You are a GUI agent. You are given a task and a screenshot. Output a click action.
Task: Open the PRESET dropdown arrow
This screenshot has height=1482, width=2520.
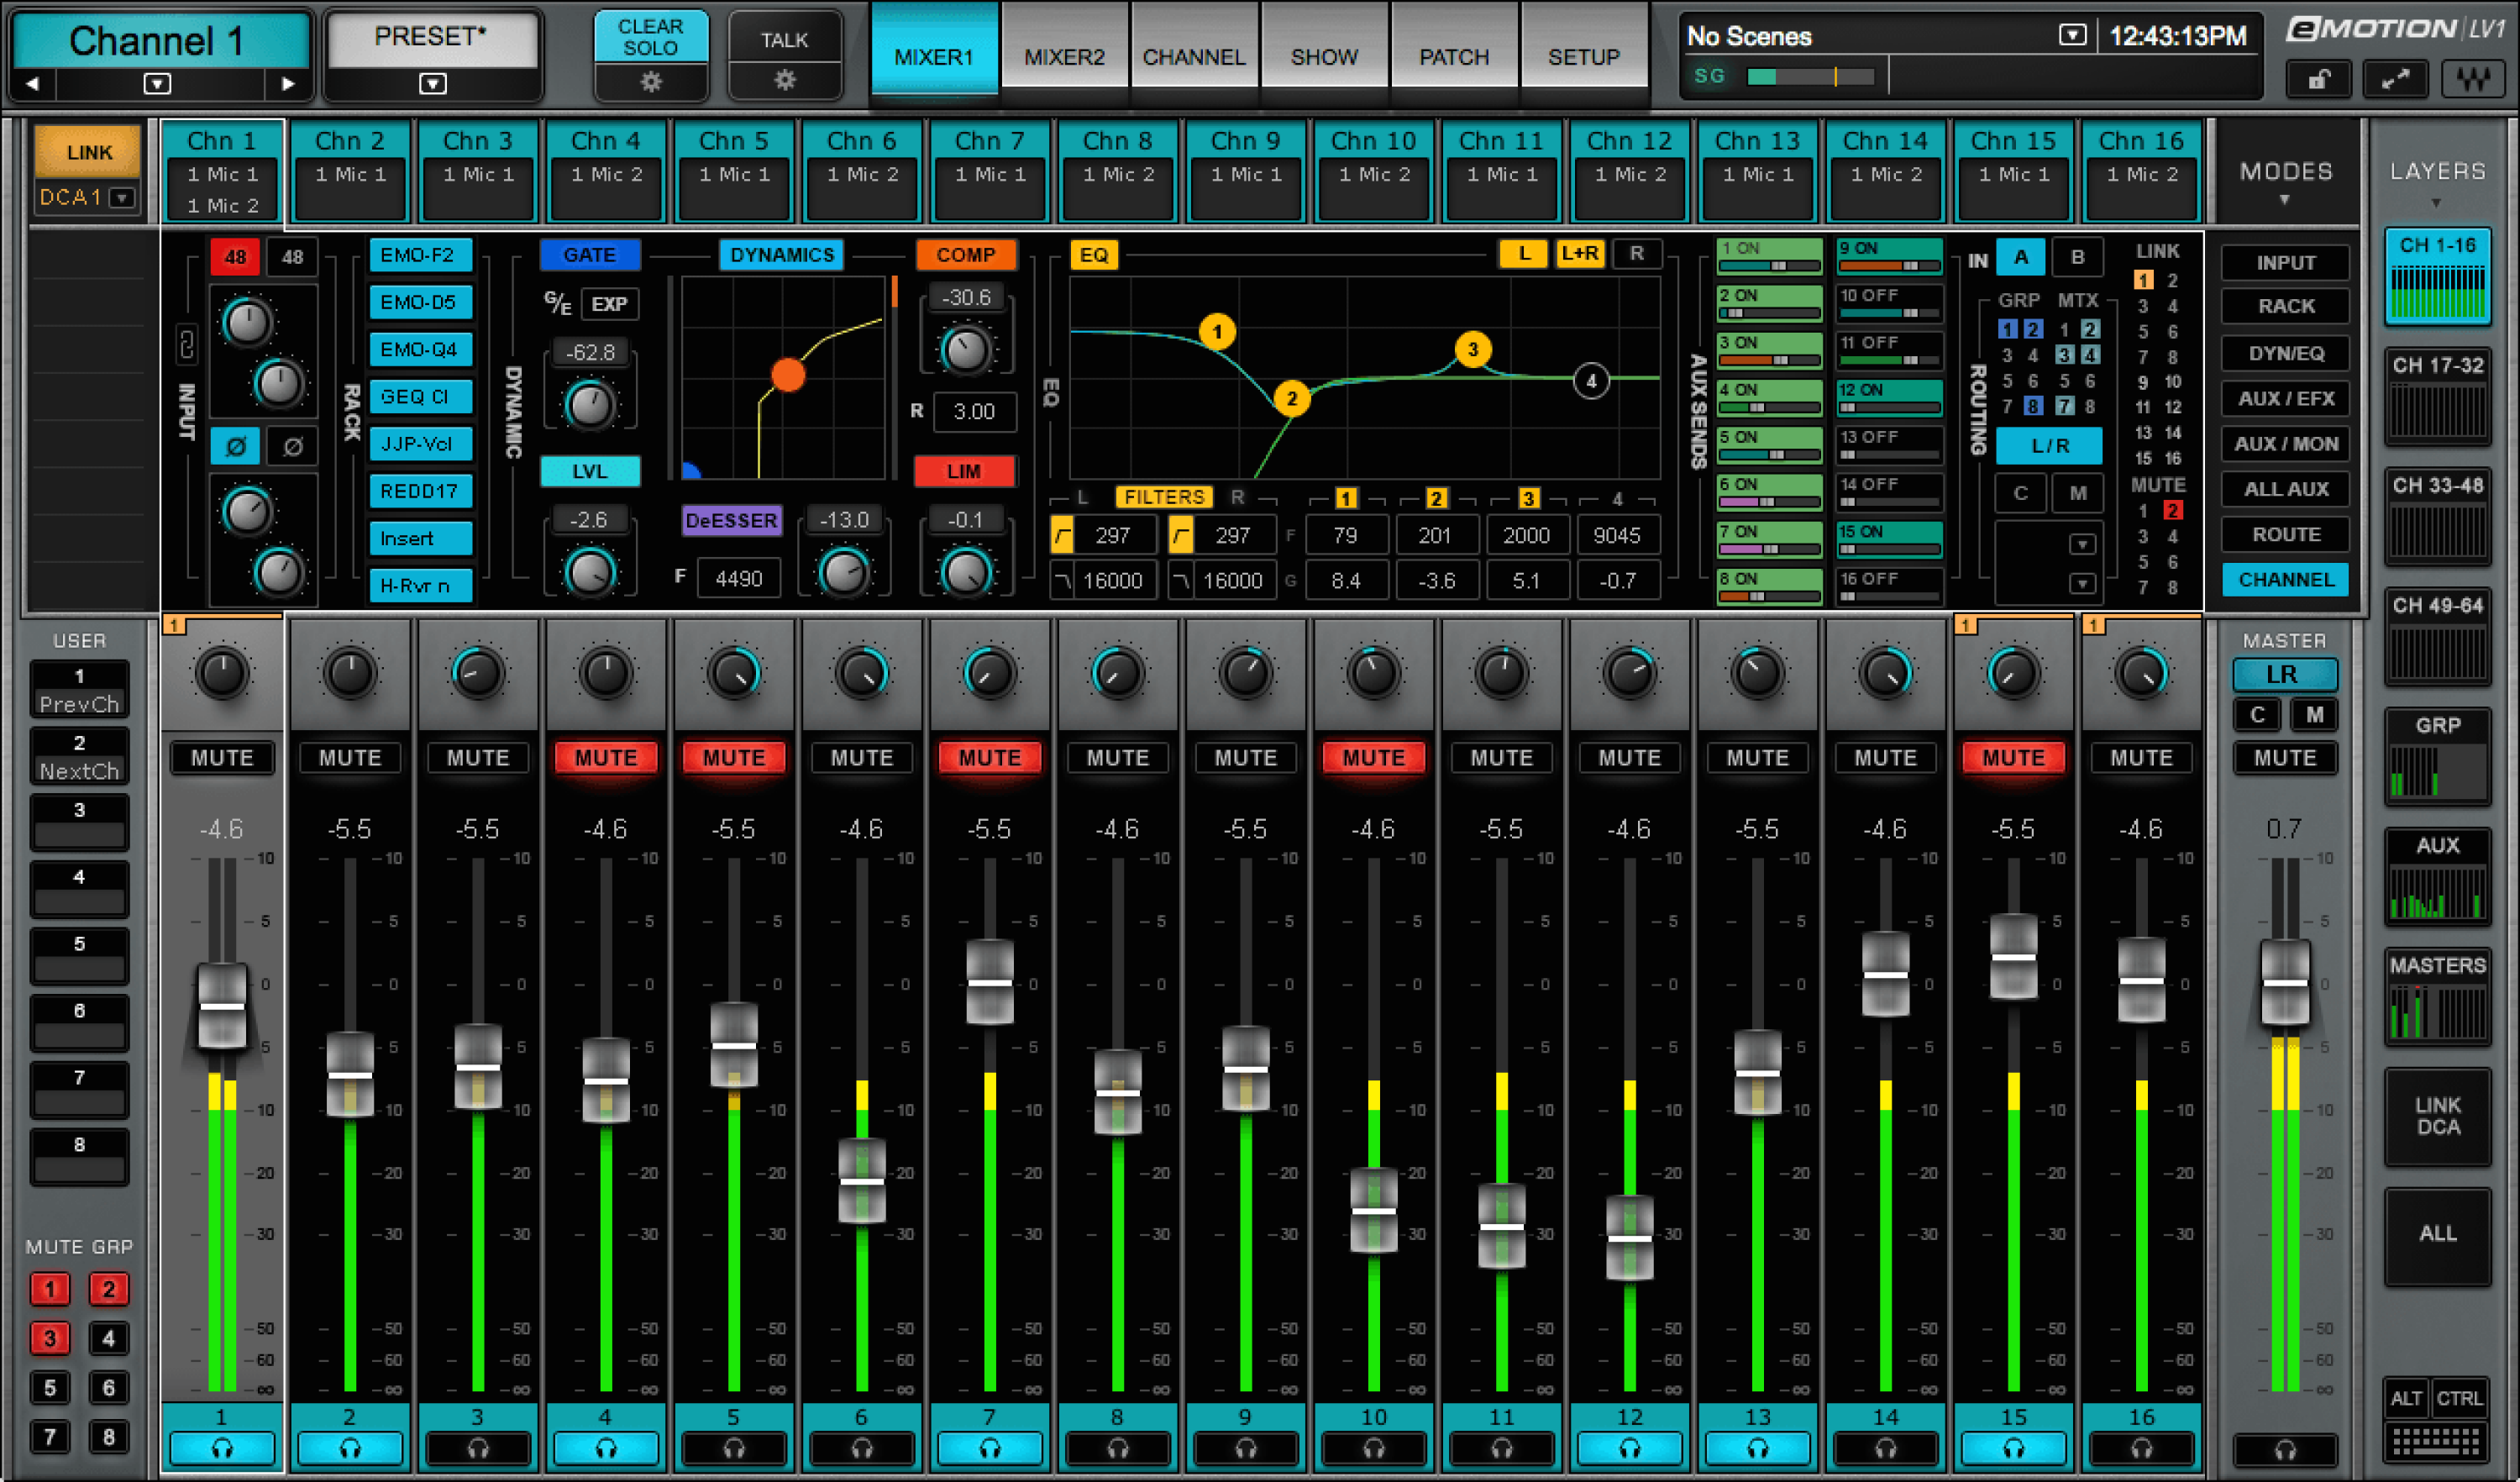coord(432,86)
